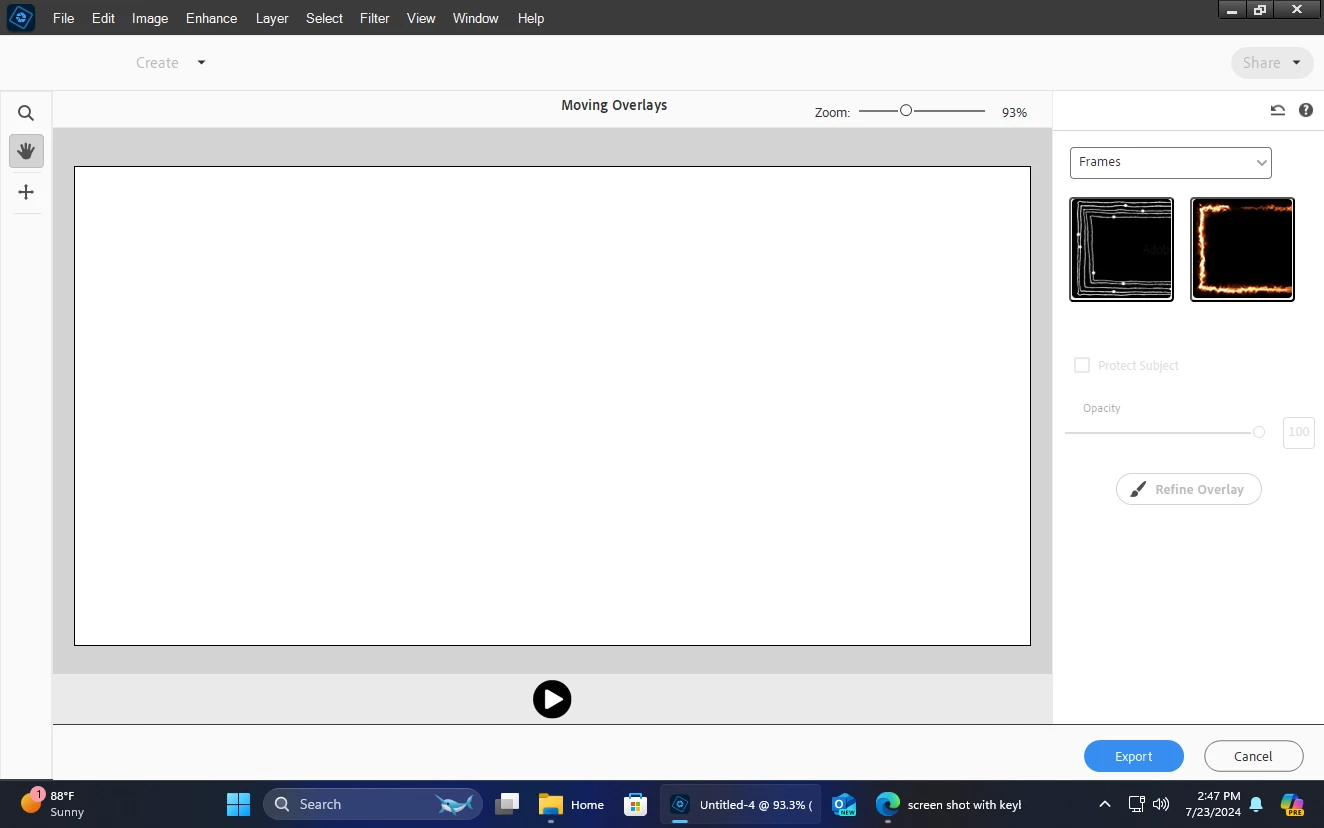Screen dimensions: 1324x828
Task: Click the clock showing 2:47 PM
Action: click(1213, 804)
